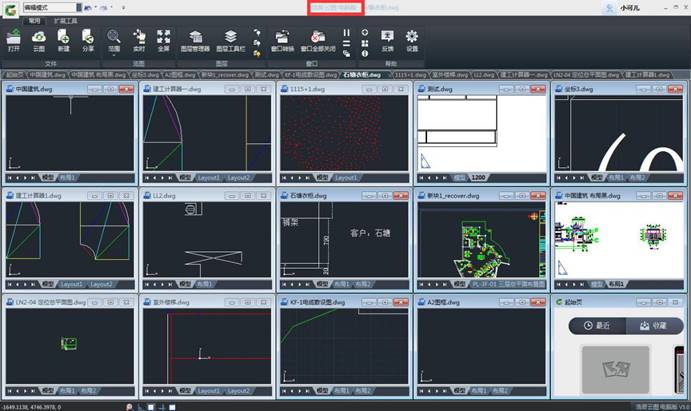This screenshot has width=691, height=411.
Task: Expand the 范围 zoom extent dropdown
Action: (x=113, y=54)
